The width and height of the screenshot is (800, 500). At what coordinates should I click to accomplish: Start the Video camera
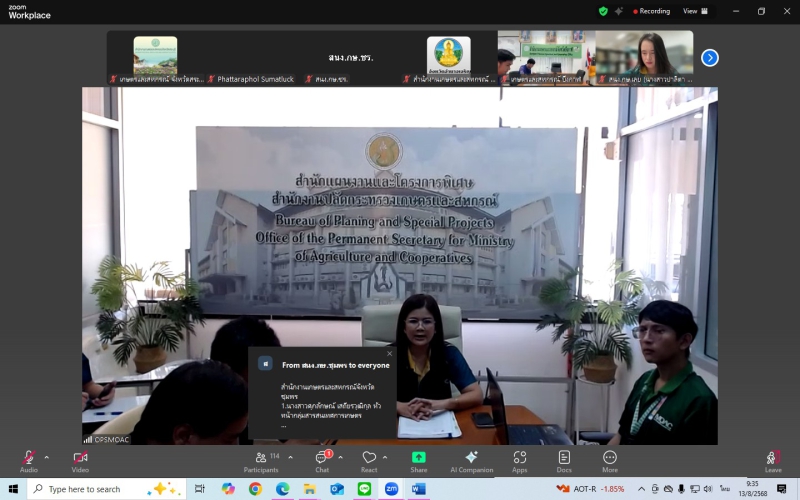click(80, 461)
